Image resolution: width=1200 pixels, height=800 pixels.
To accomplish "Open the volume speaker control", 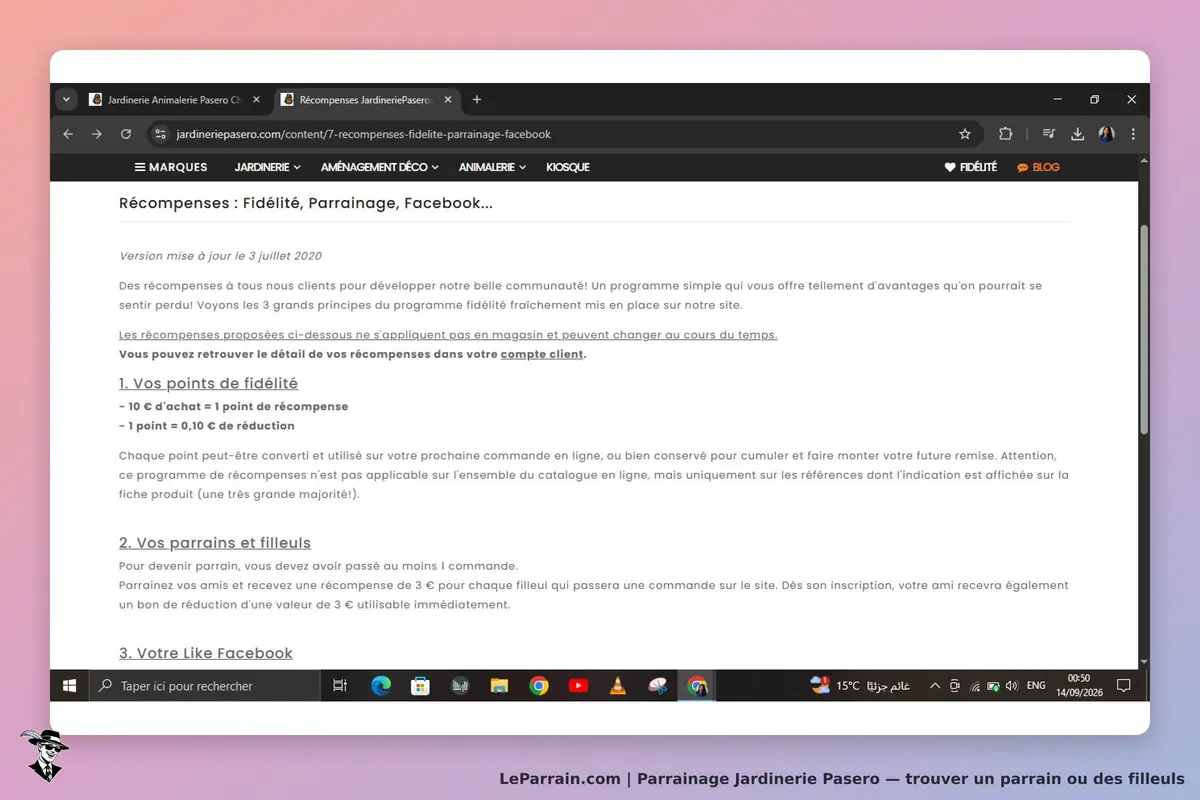I will click(x=1012, y=686).
